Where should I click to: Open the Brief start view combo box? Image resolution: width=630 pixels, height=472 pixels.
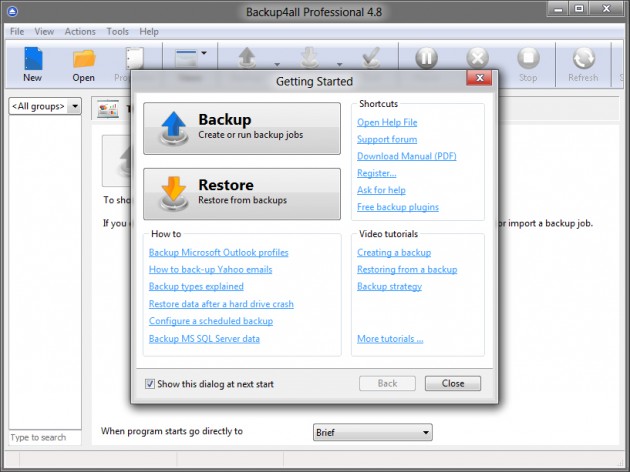[x=372, y=432]
